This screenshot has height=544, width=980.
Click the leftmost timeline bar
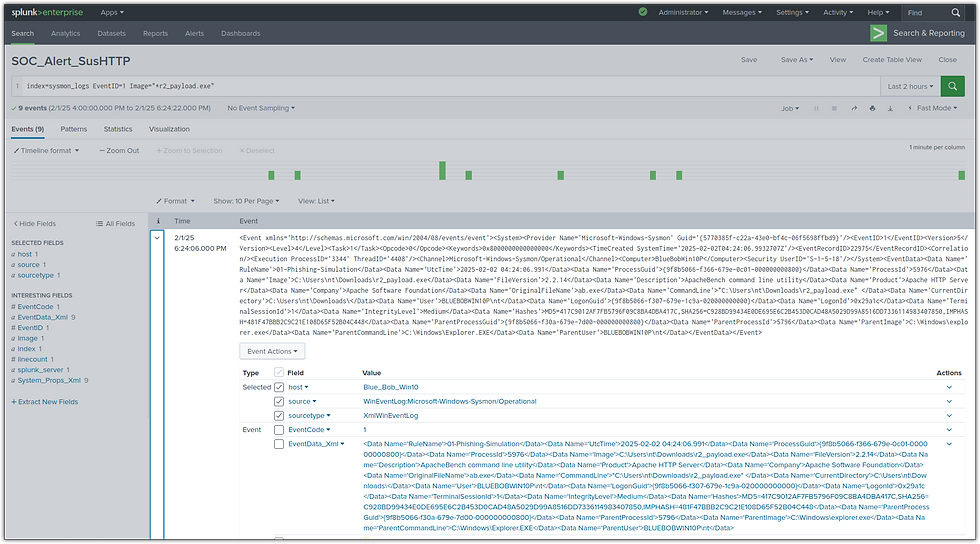click(x=271, y=175)
